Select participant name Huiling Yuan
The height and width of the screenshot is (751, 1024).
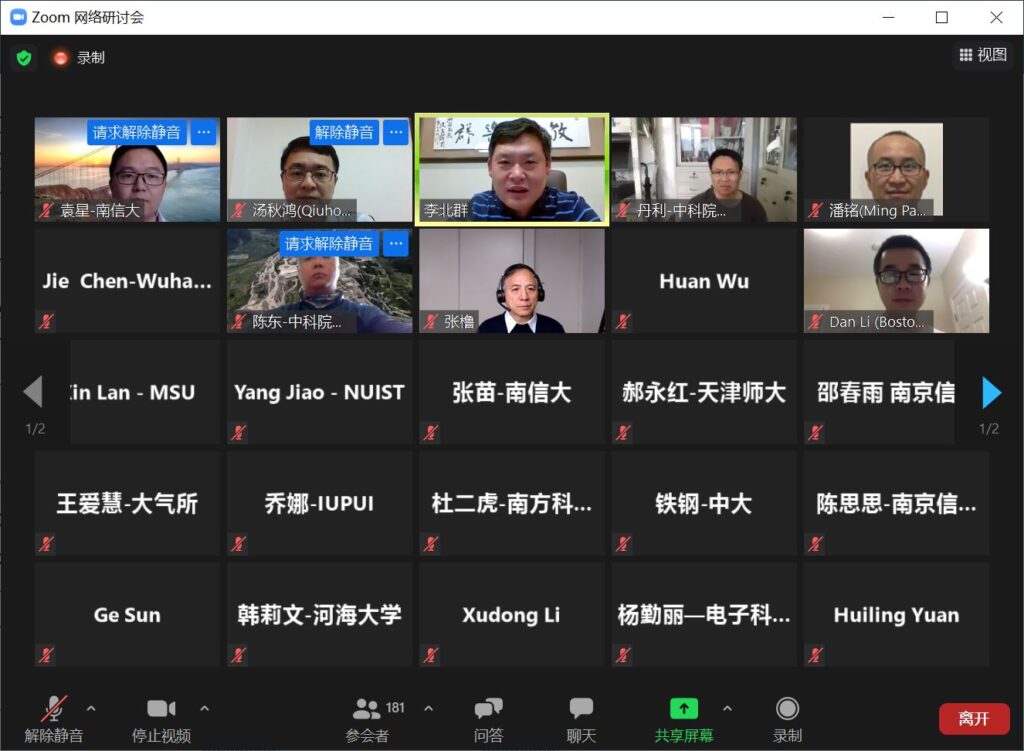pos(897,615)
